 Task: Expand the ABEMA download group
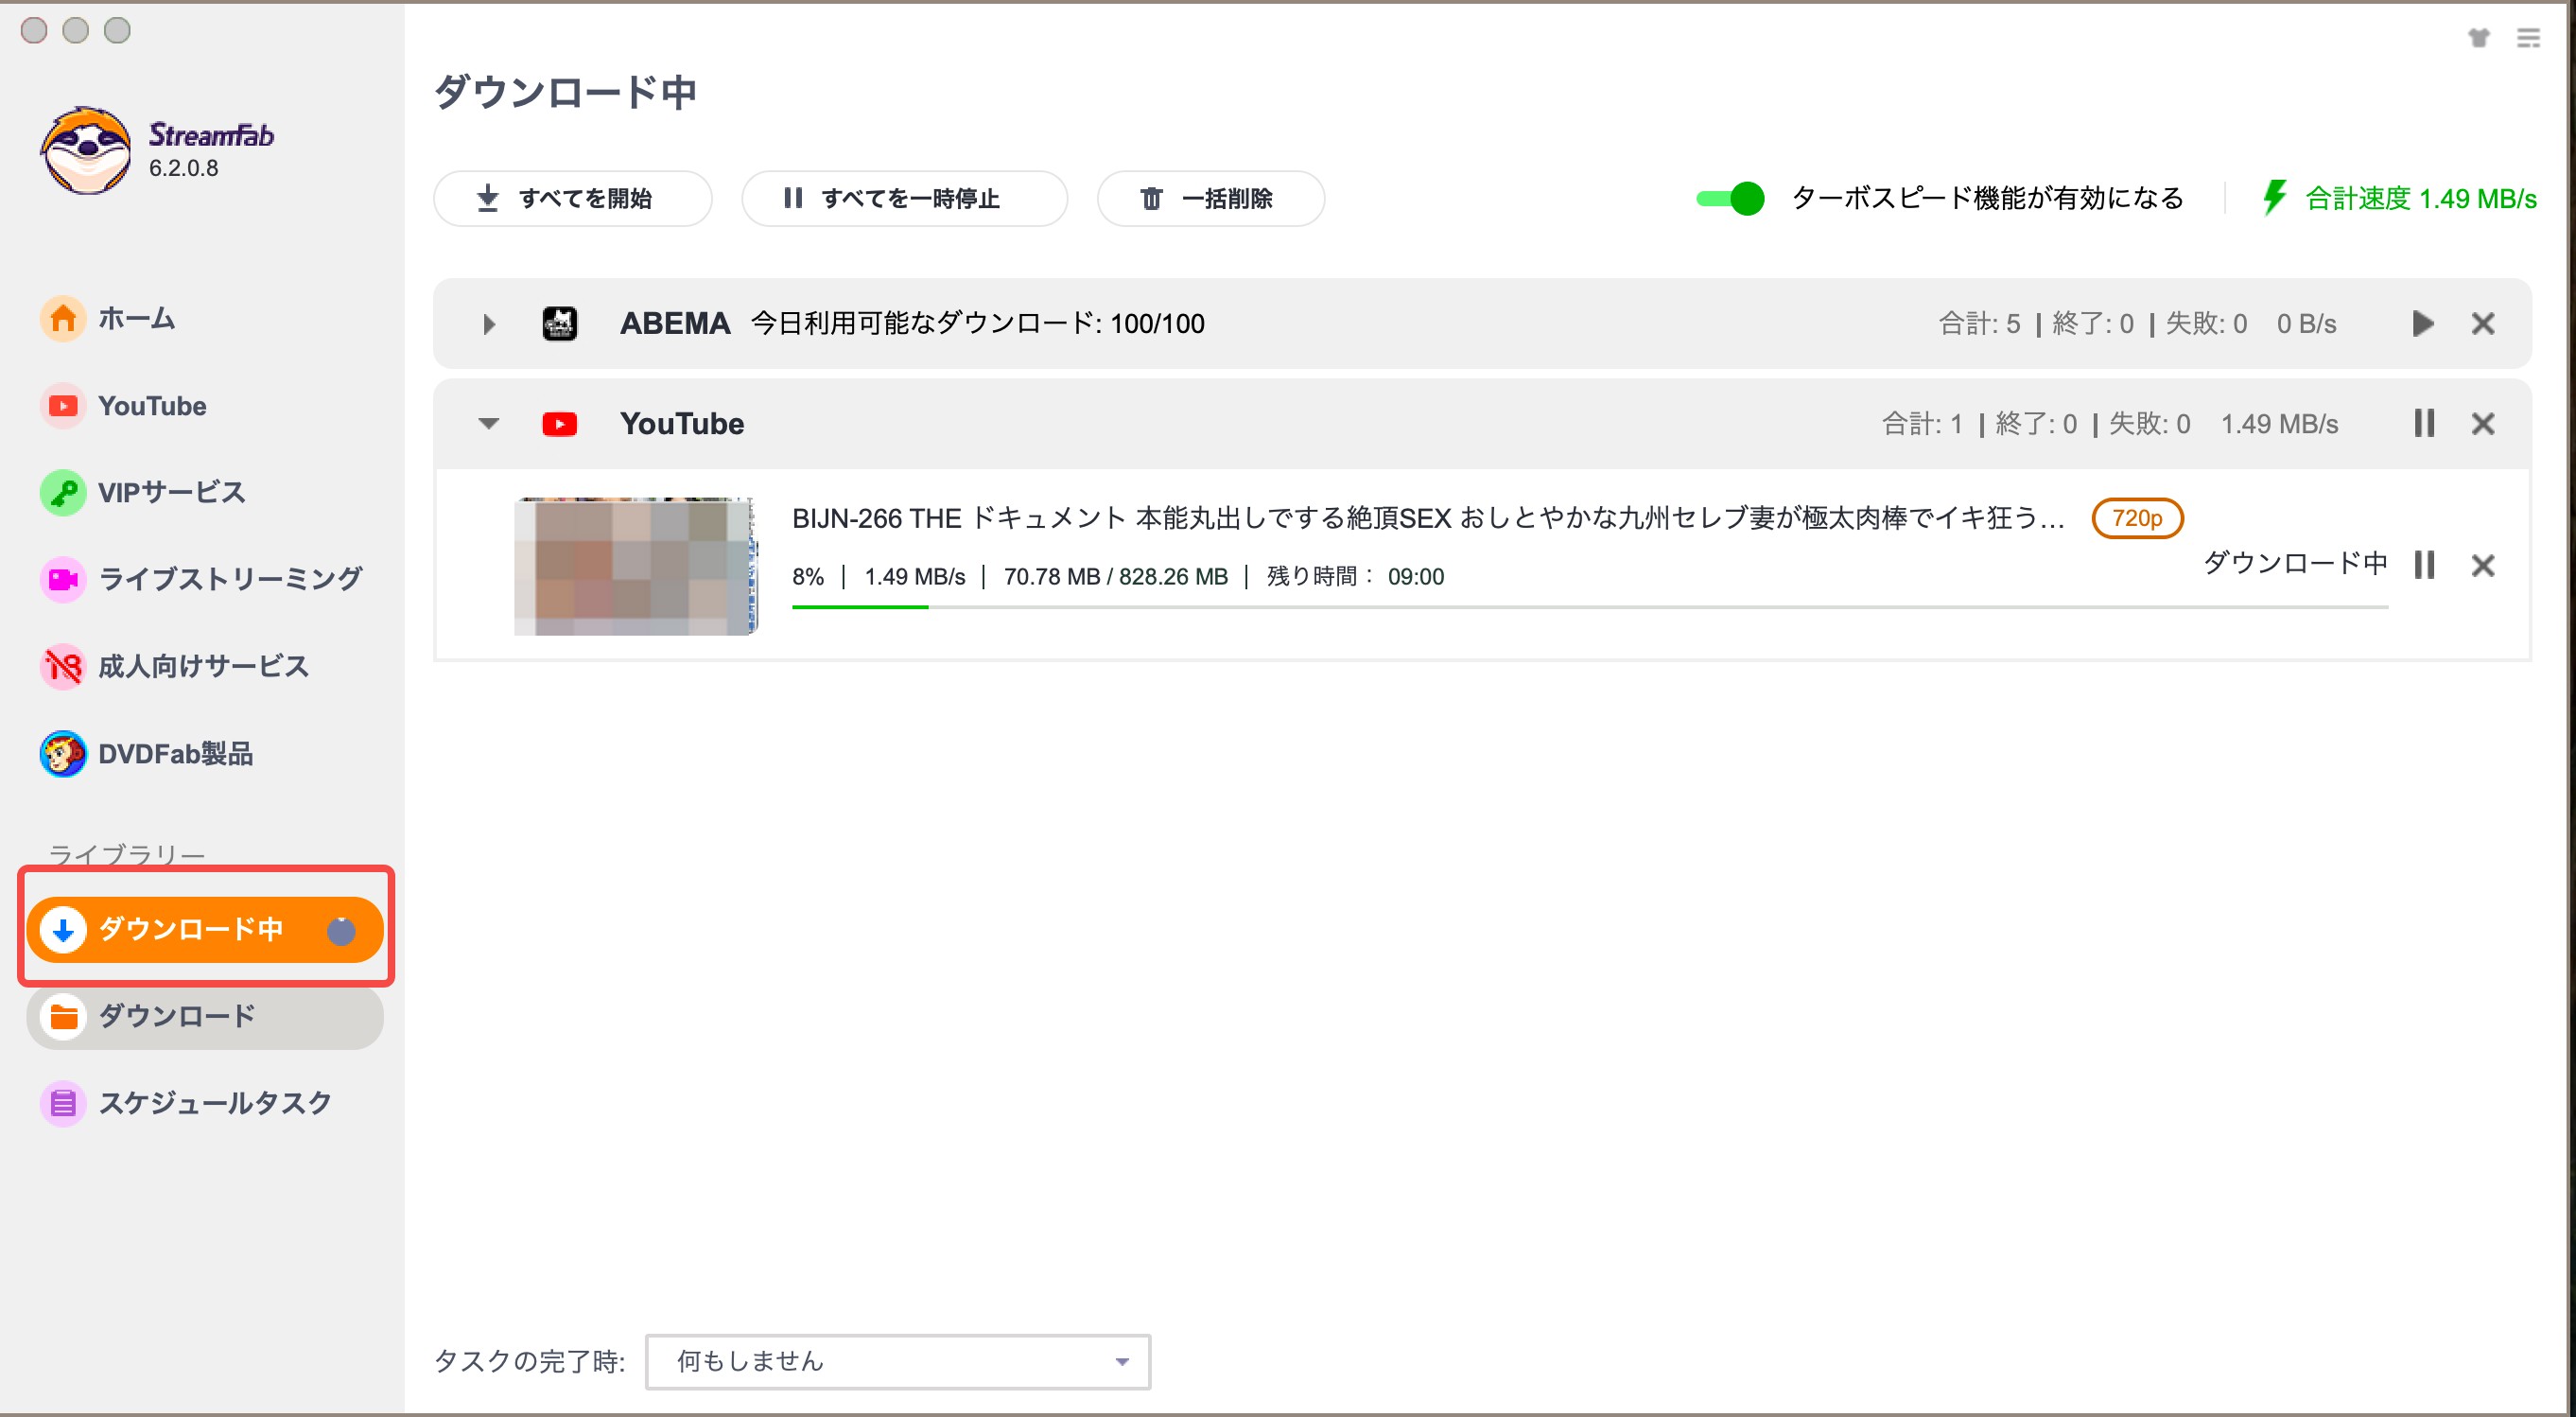click(x=489, y=324)
